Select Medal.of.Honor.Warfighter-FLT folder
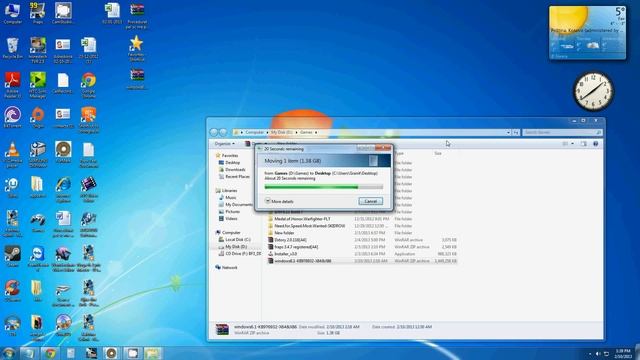The height and width of the screenshot is (360, 640). pyautogui.click(x=362, y=219)
